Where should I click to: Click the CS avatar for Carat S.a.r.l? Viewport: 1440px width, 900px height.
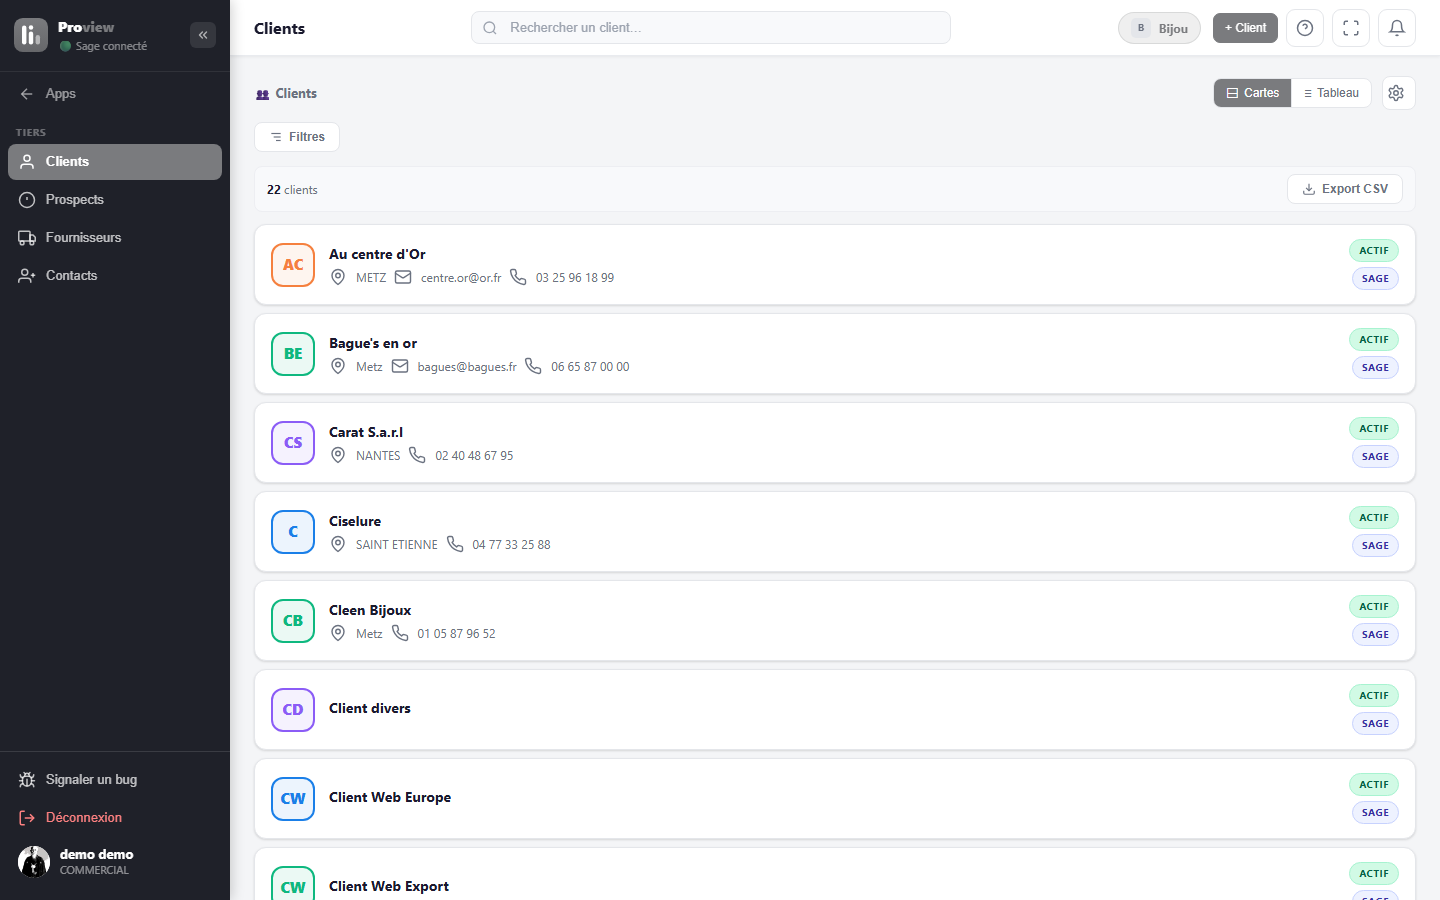(x=293, y=443)
